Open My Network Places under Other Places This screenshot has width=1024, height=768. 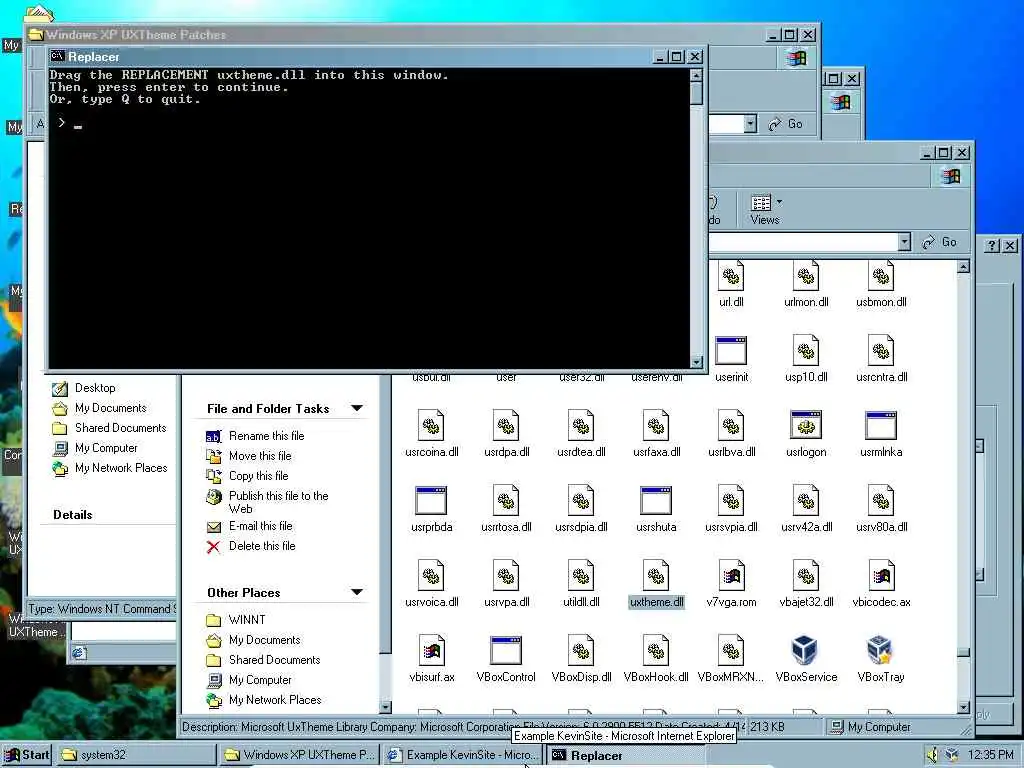(275, 700)
